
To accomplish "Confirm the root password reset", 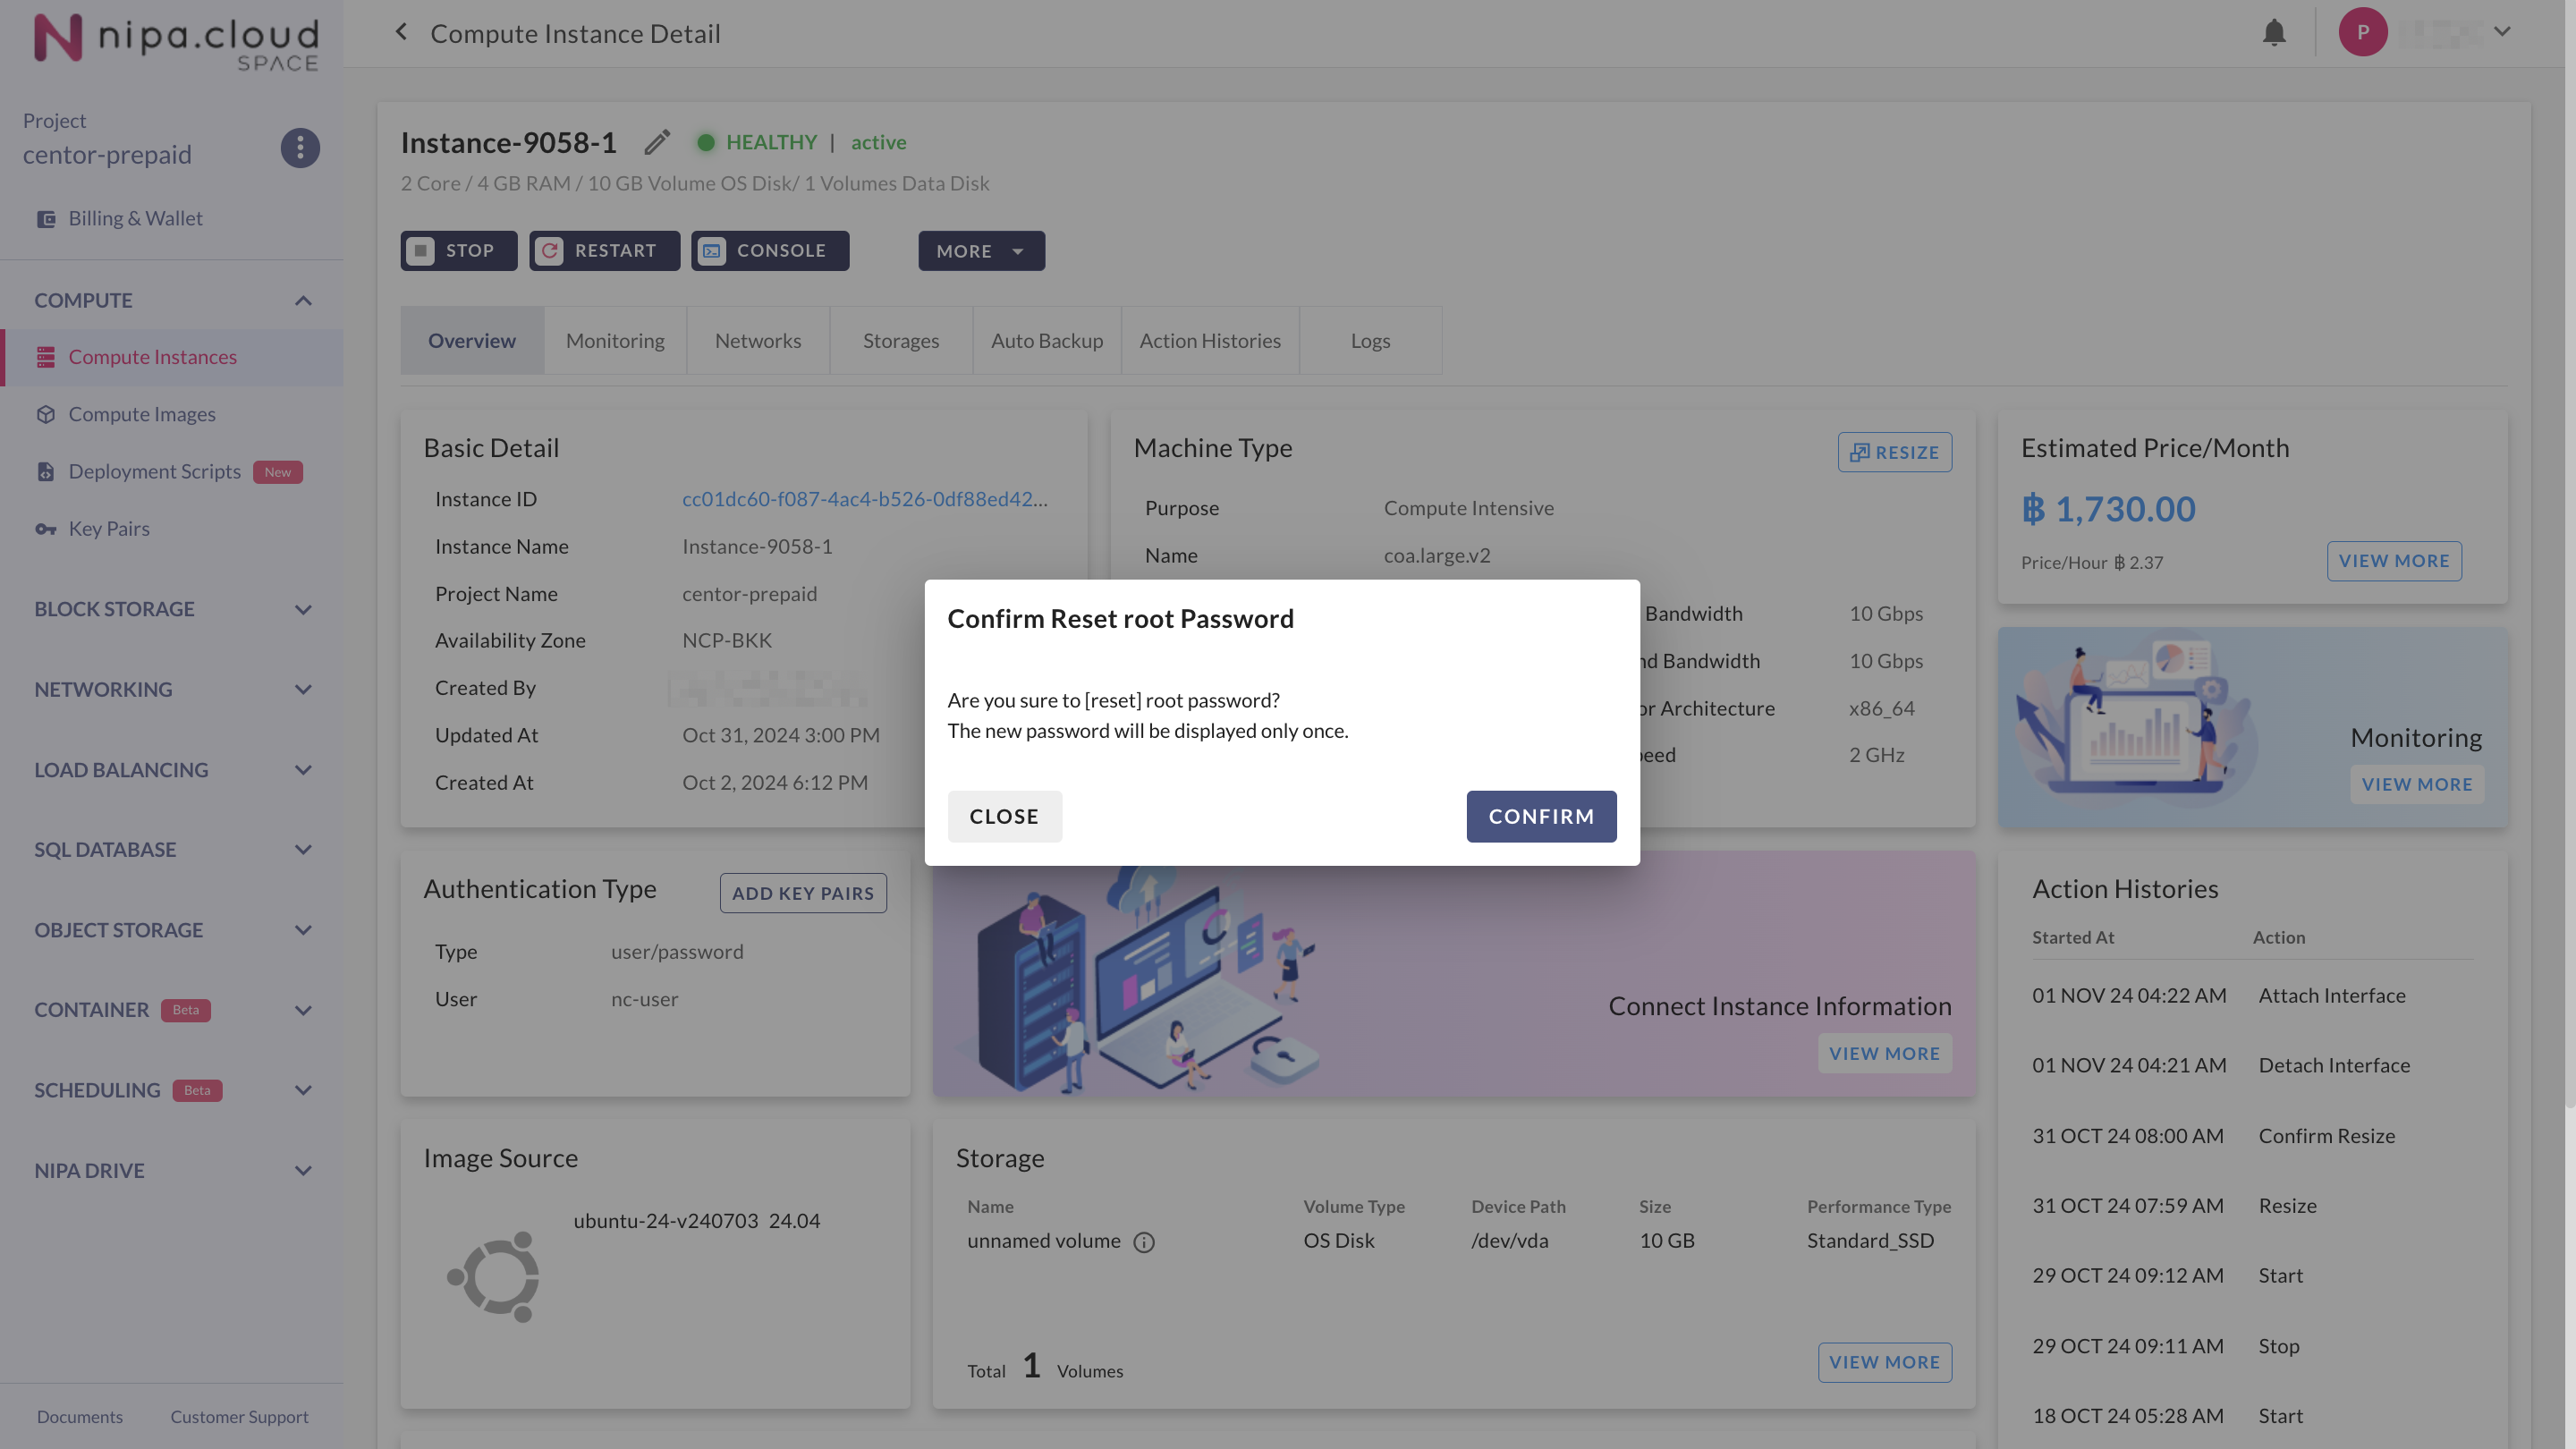I will [1540, 816].
